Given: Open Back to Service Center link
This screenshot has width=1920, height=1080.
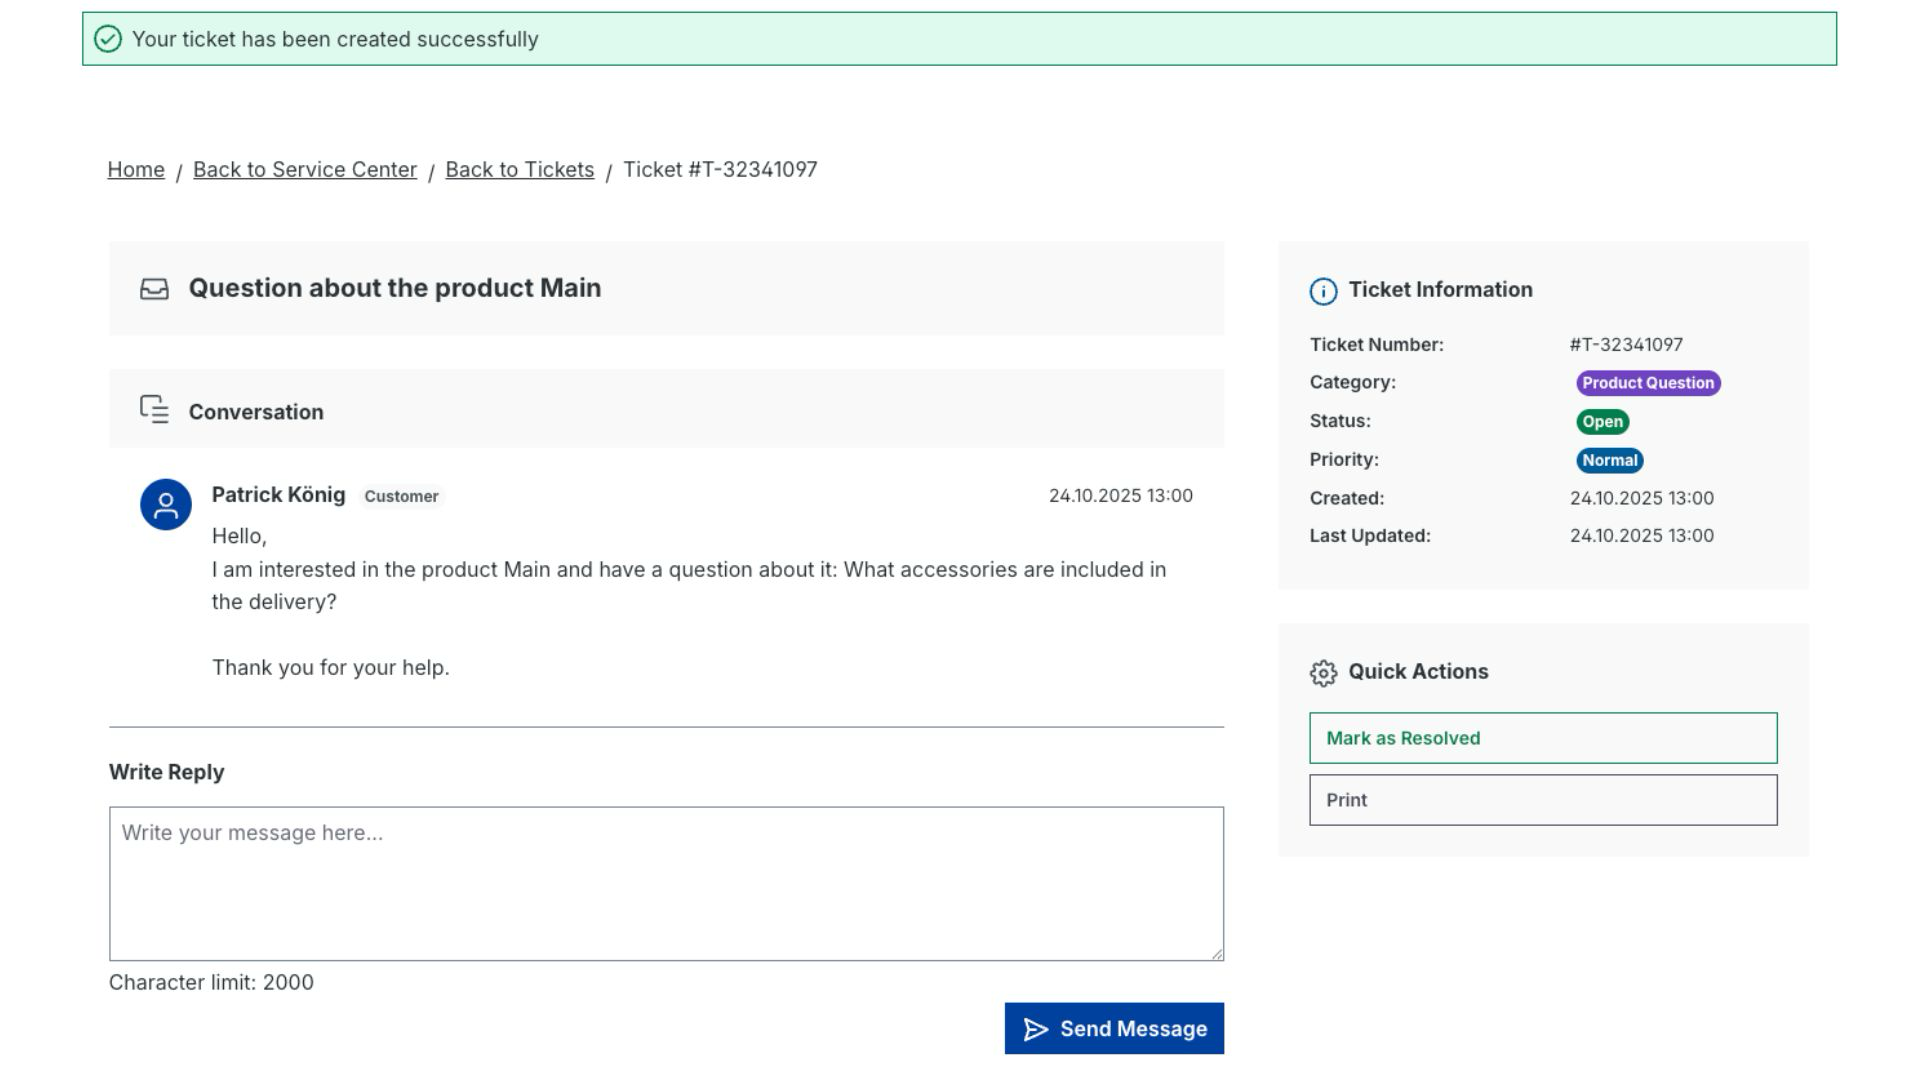Looking at the screenshot, I should [305, 170].
